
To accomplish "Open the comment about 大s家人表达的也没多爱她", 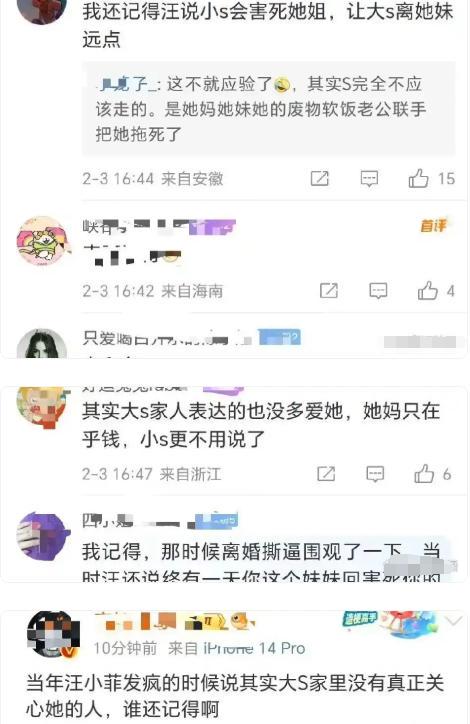I will coord(261,425).
